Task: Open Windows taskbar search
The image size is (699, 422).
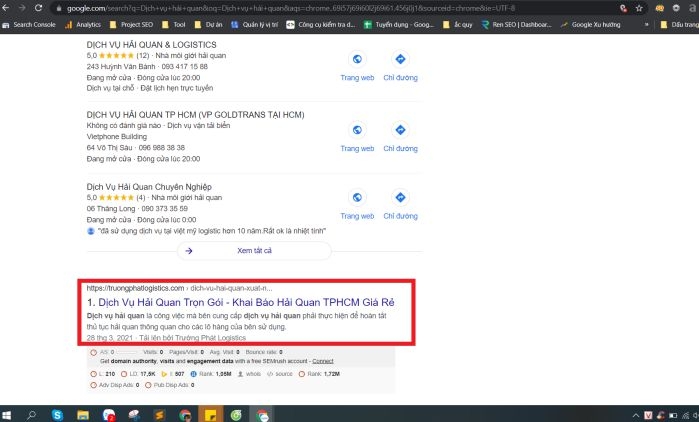Action: pos(31,415)
